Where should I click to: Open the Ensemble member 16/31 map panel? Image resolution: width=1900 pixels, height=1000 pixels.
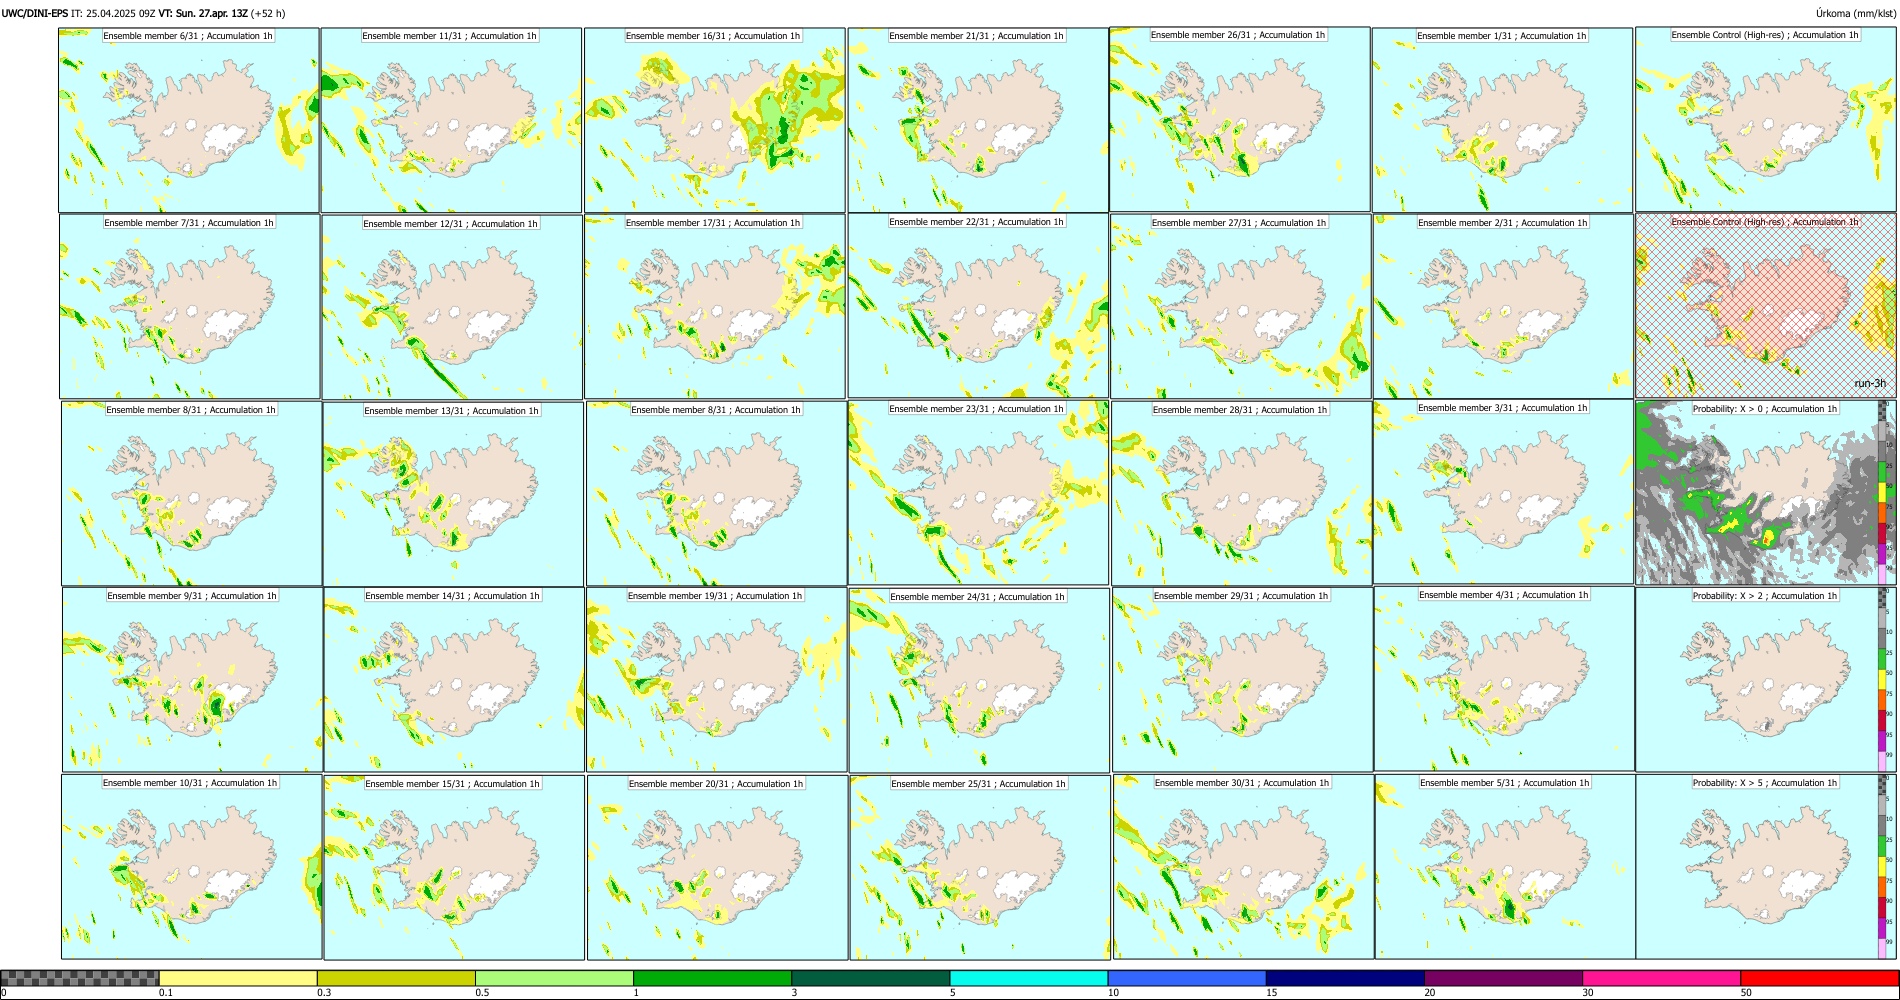tap(715, 120)
